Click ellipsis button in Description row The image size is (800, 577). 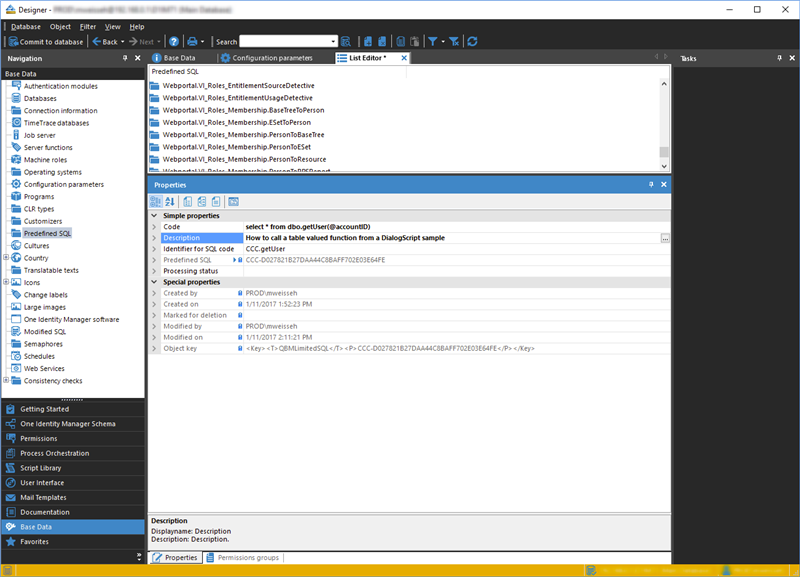665,238
